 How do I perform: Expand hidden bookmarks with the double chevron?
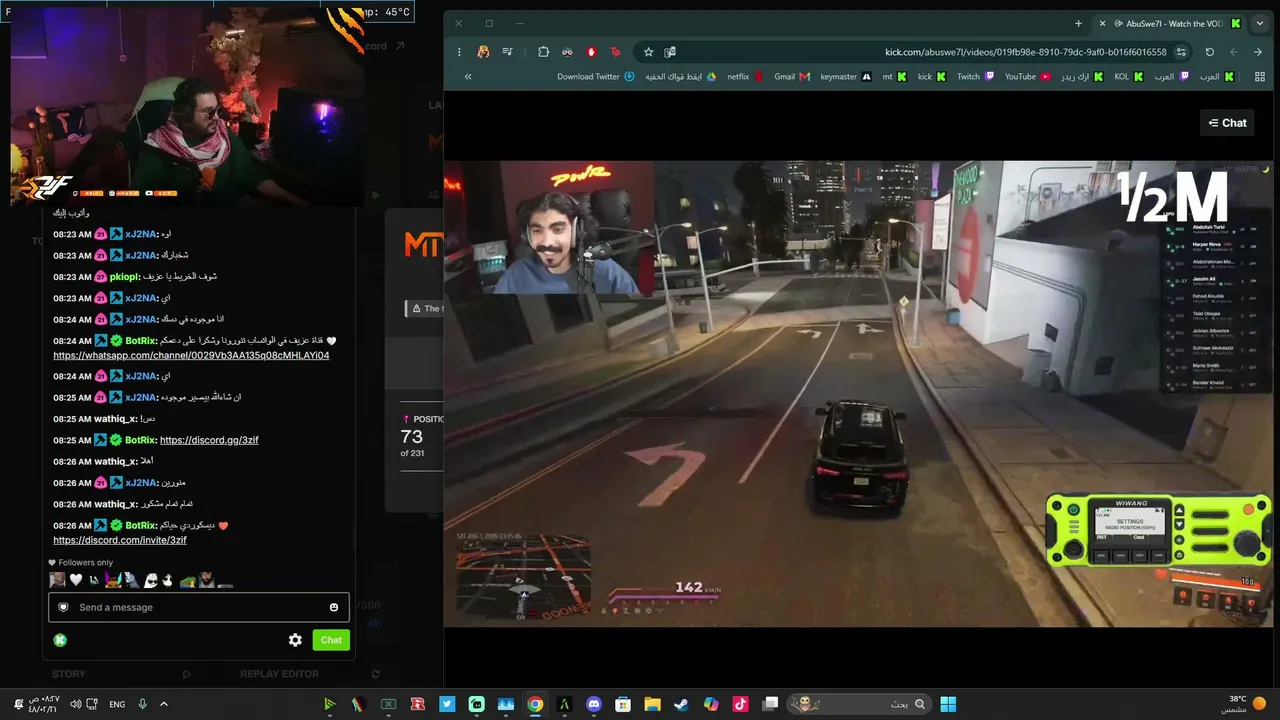pyautogui.click(x=468, y=77)
